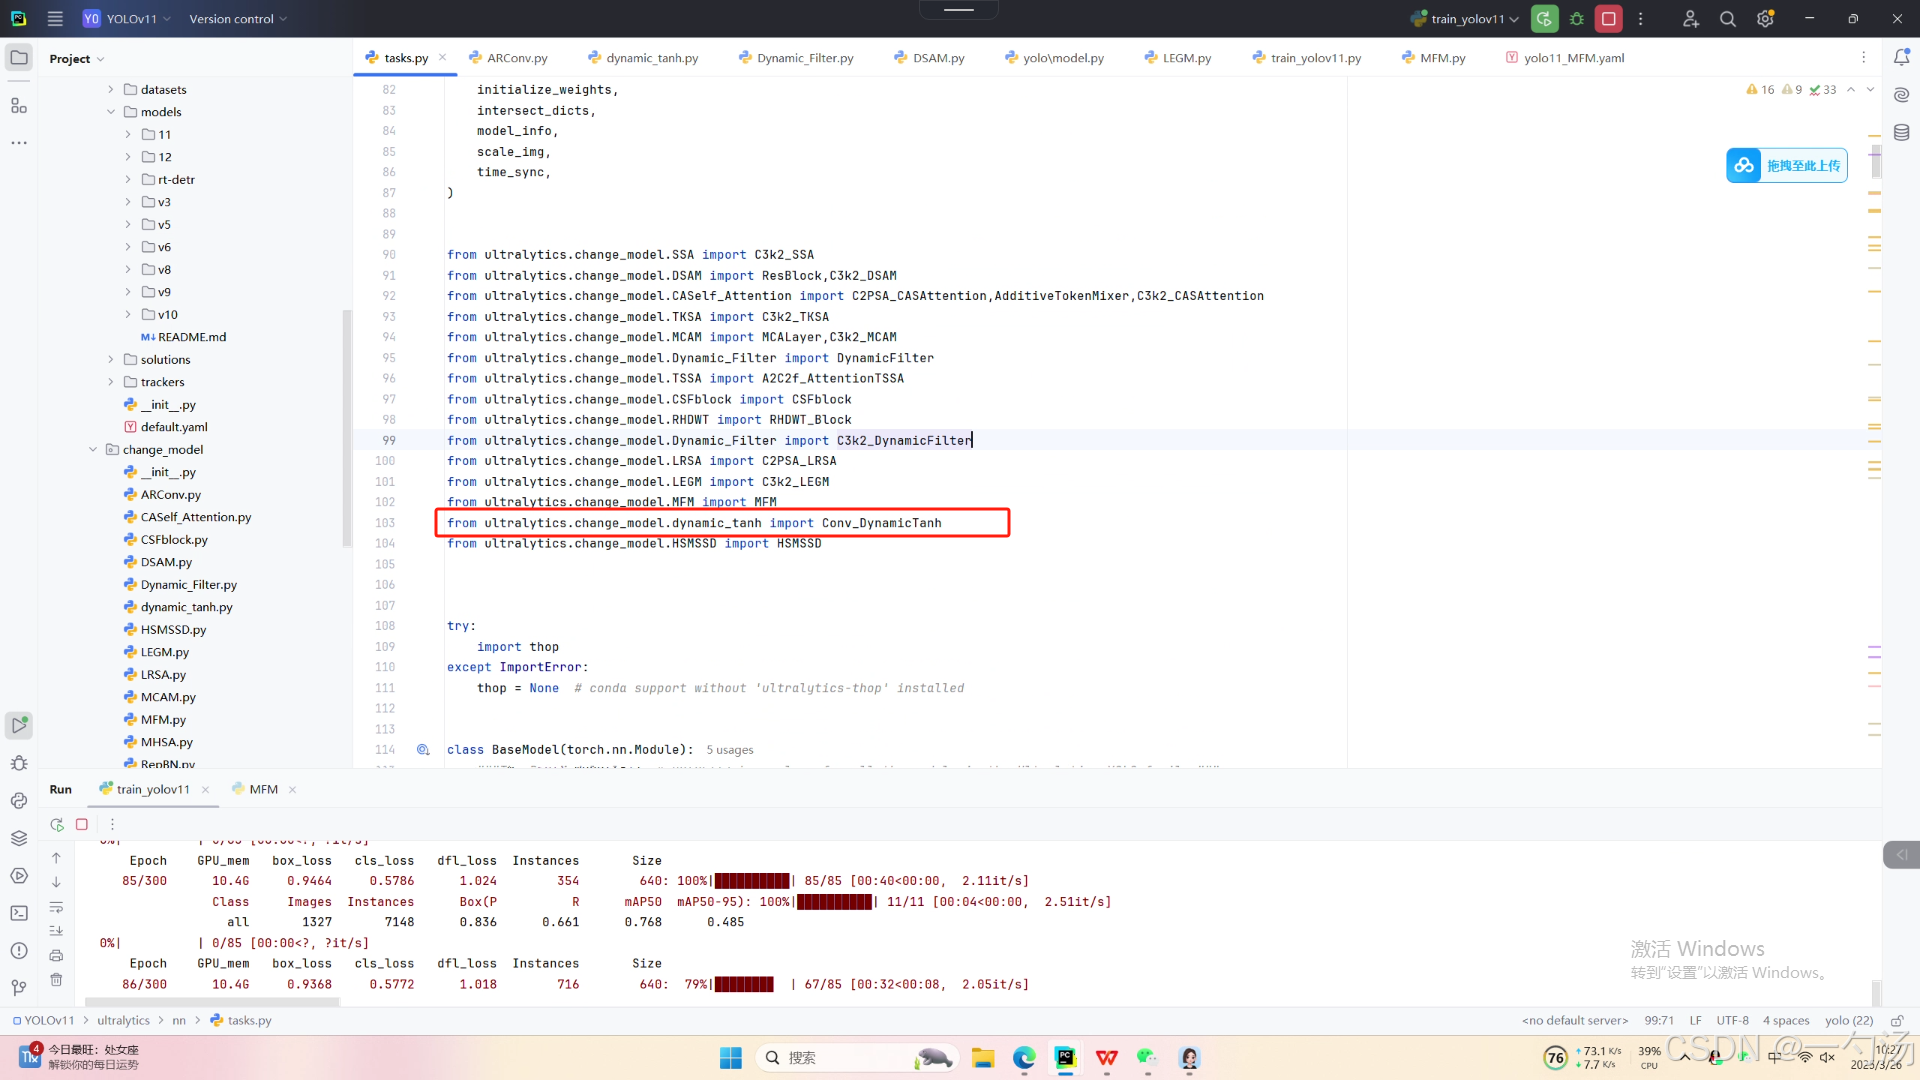Expand the datasets folder in project tree
This screenshot has height=1080, width=1920.
click(x=111, y=90)
